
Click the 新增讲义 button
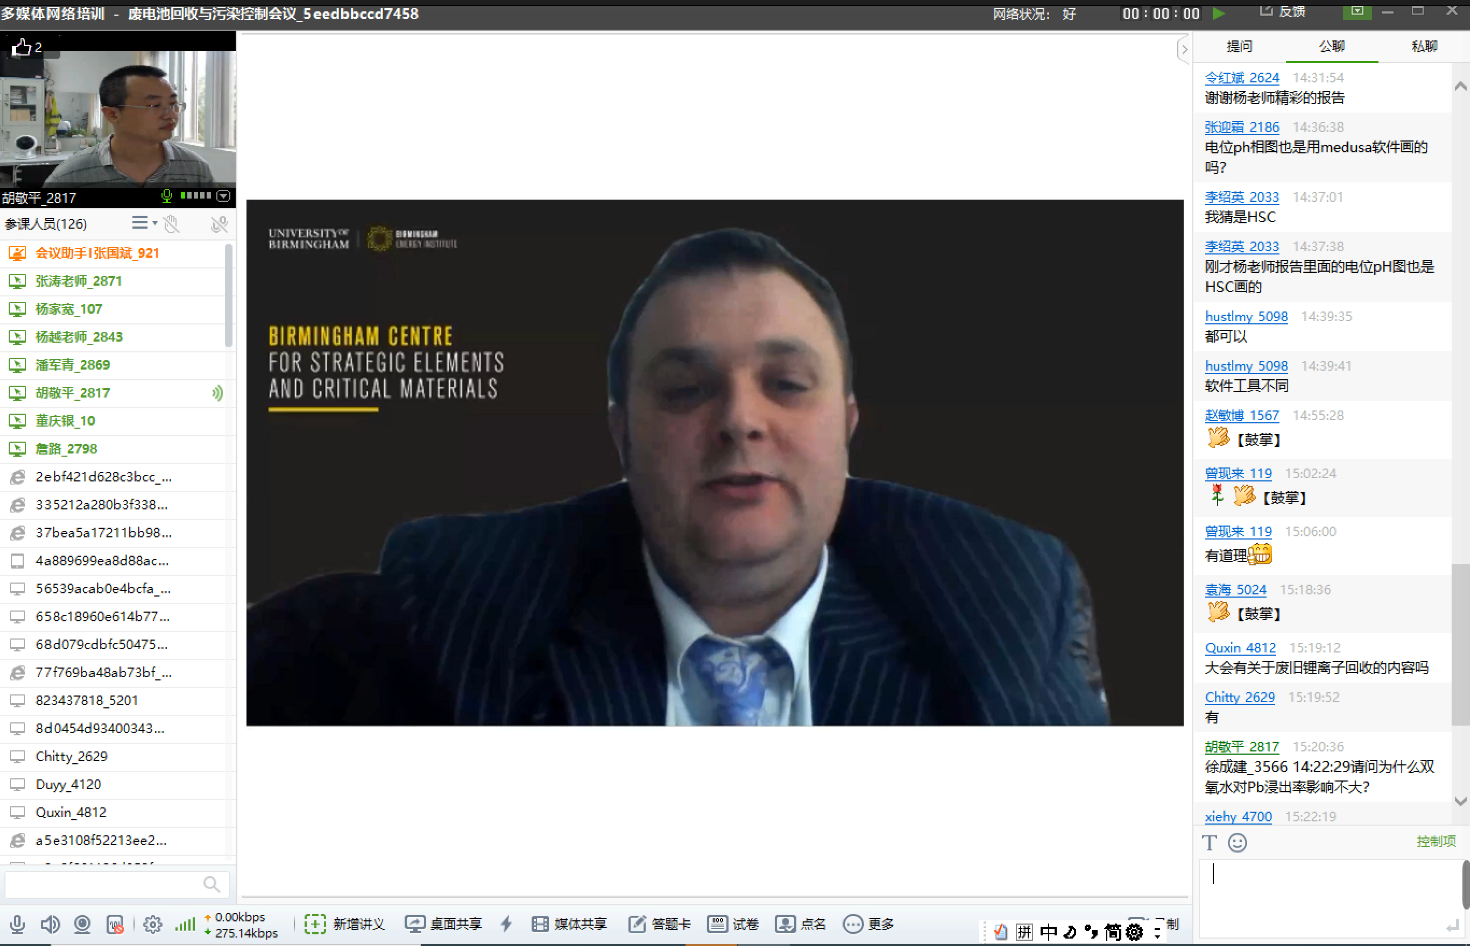click(x=345, y=924)
